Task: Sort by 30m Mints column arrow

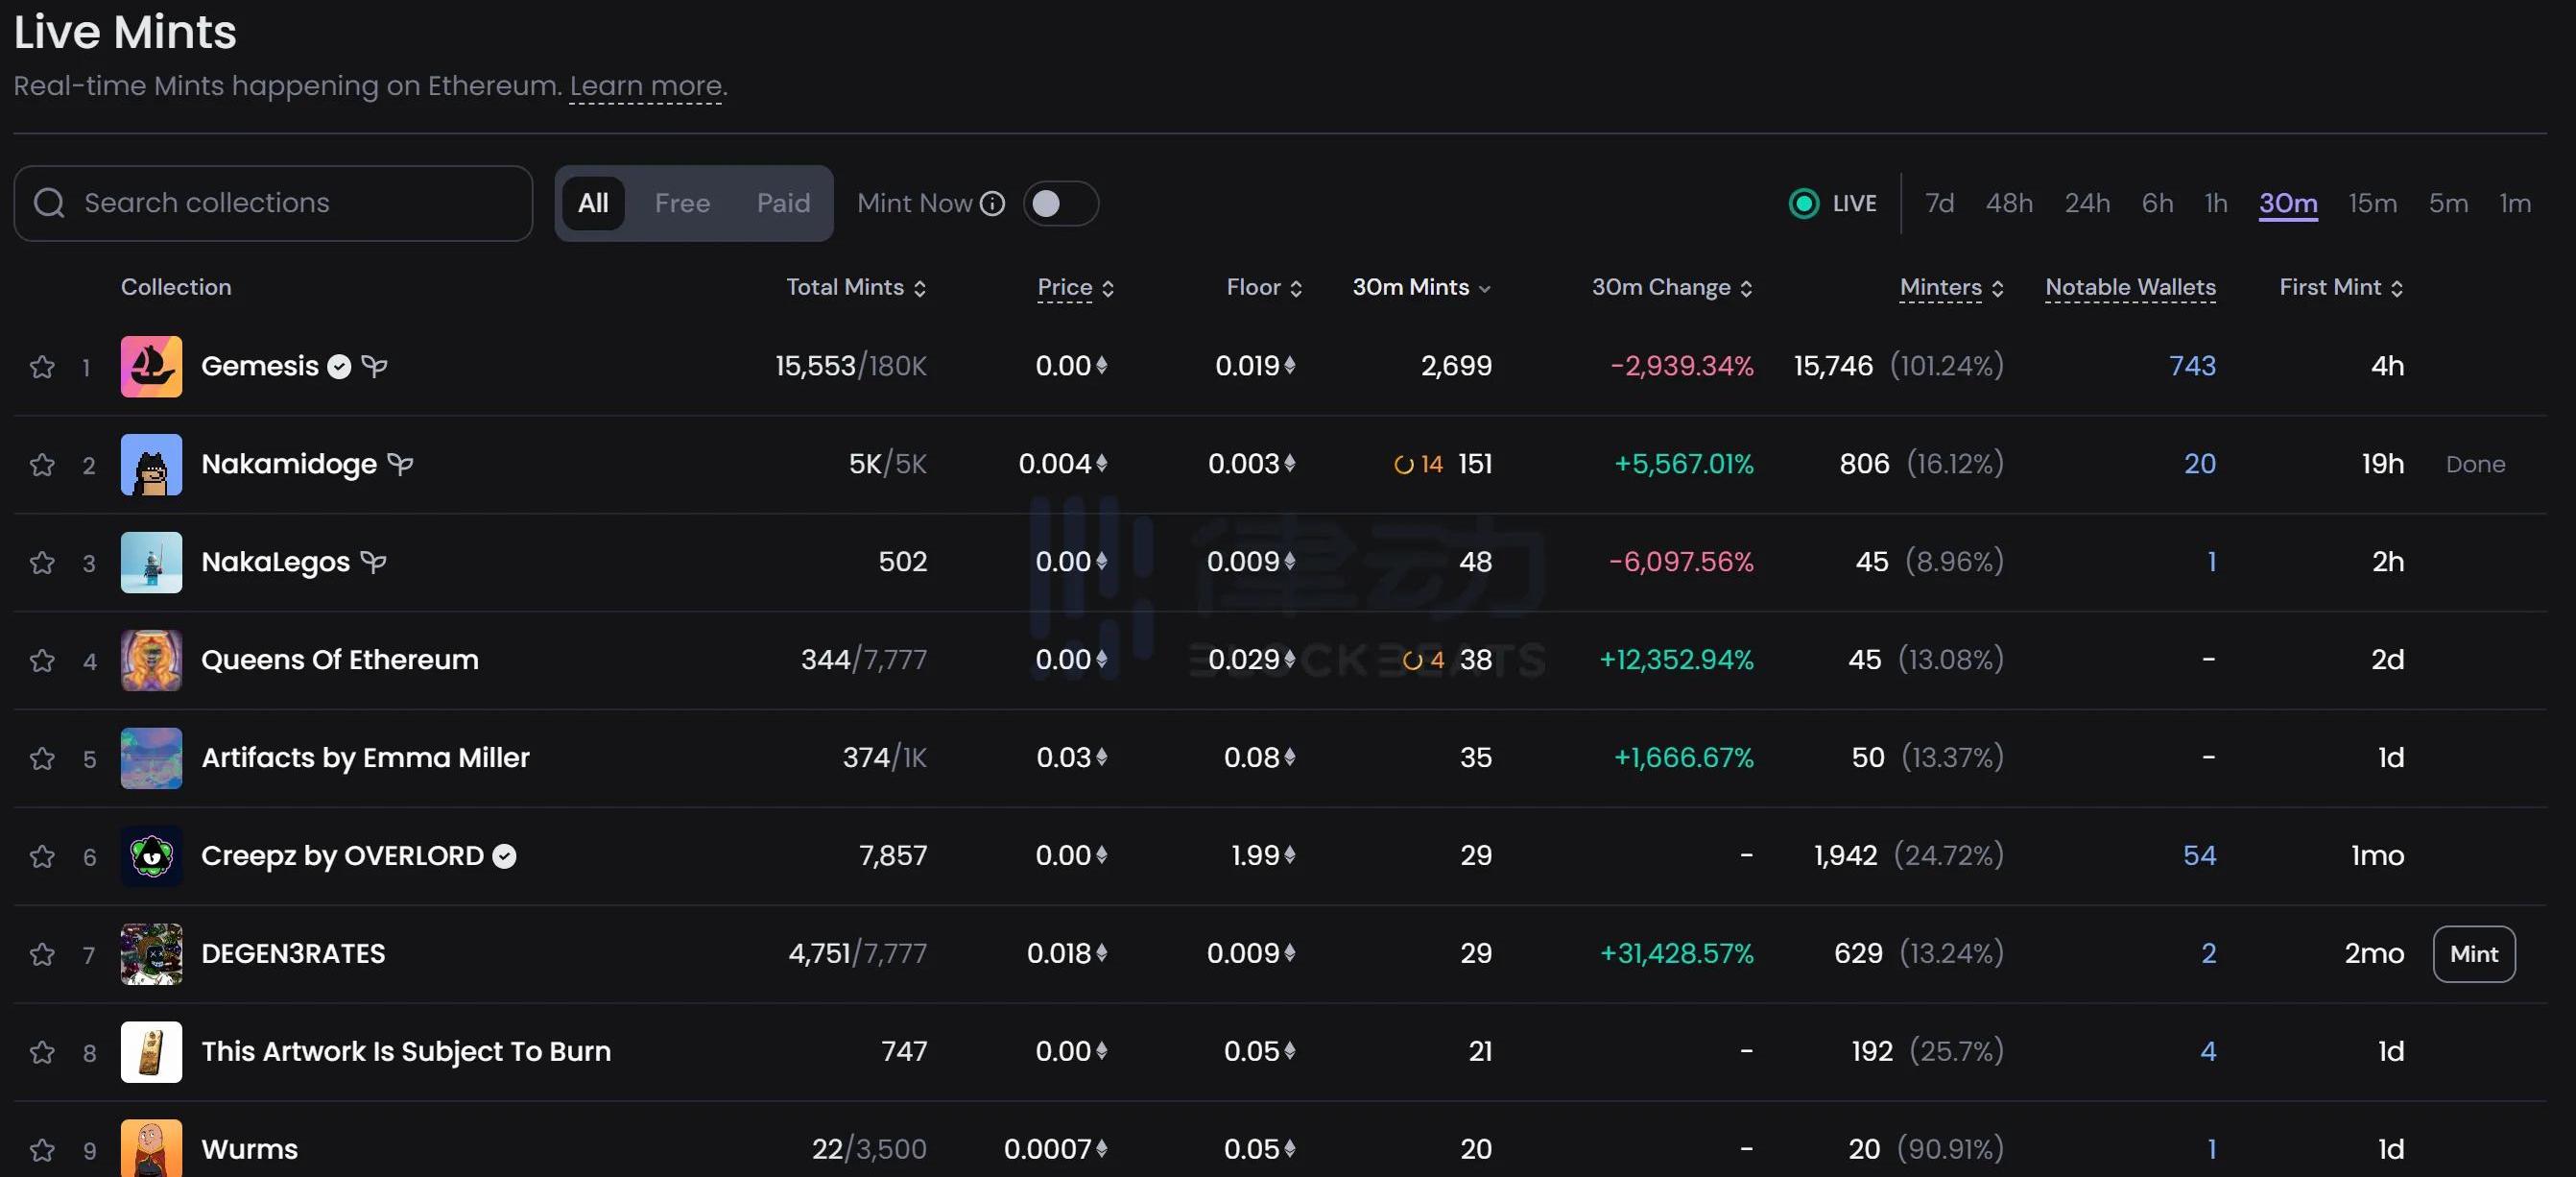Action: point(1485,289)
